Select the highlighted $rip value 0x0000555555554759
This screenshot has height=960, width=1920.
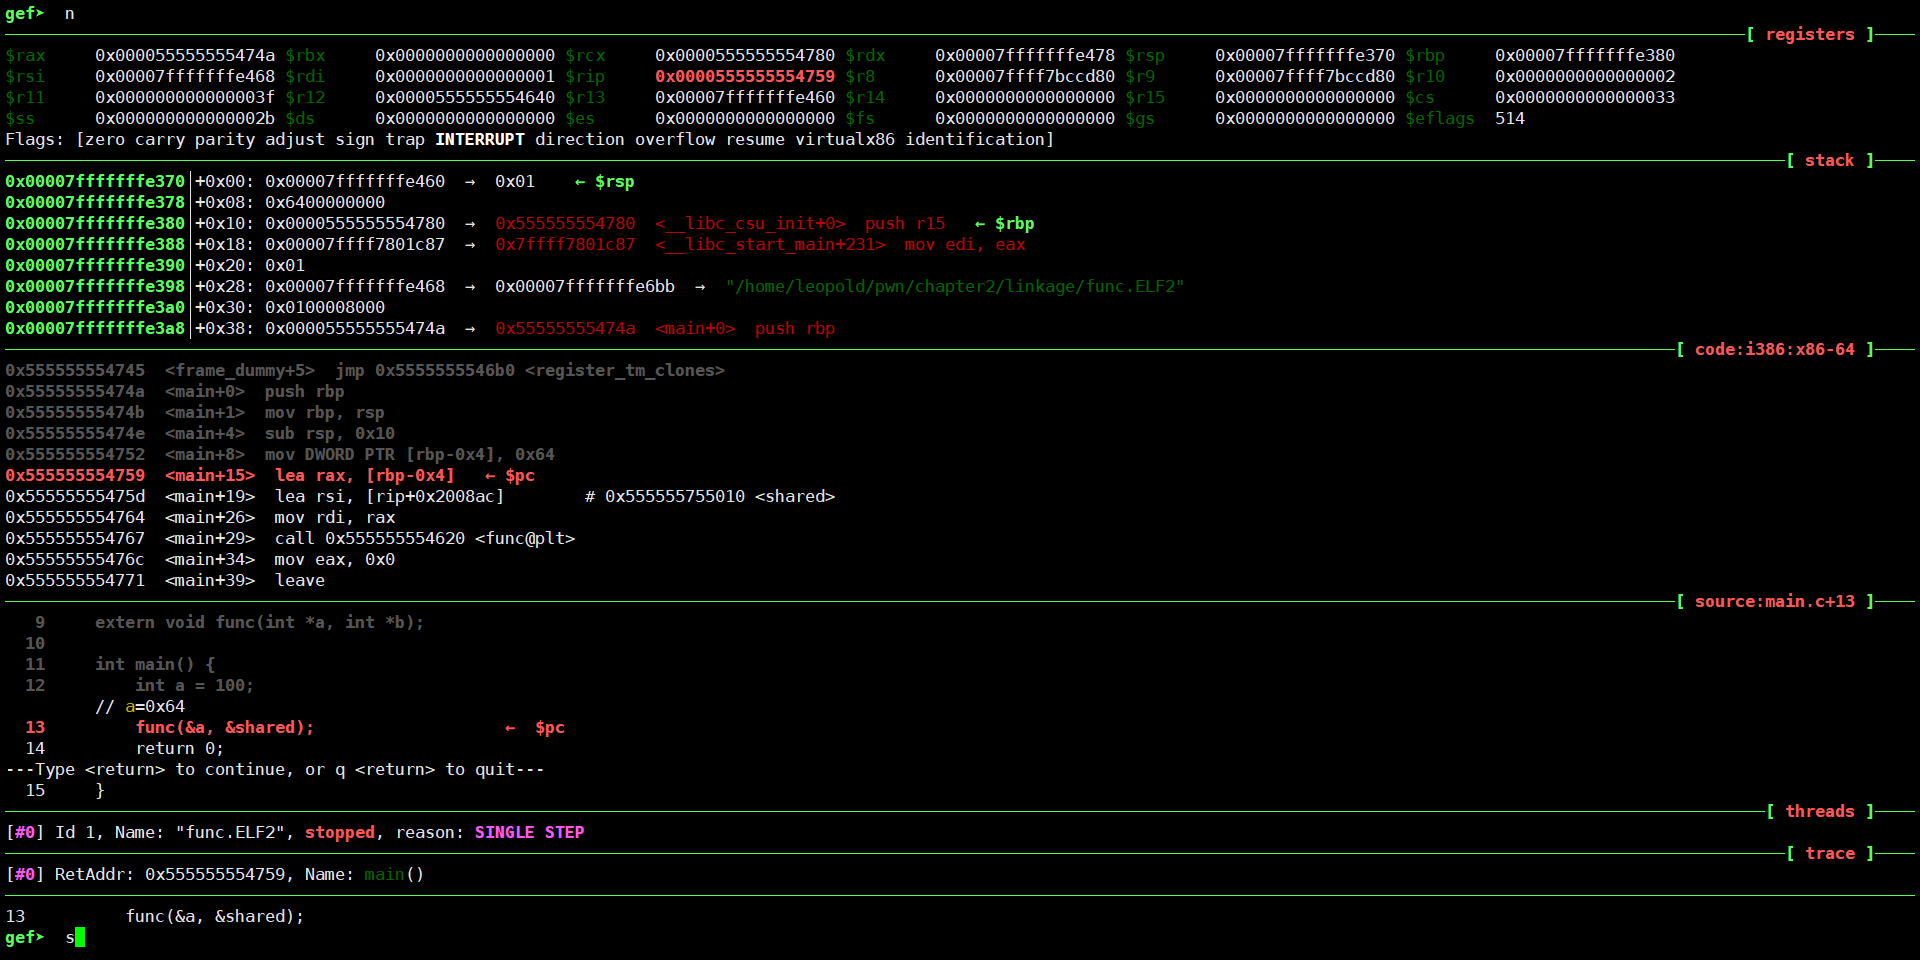point(745,76)
